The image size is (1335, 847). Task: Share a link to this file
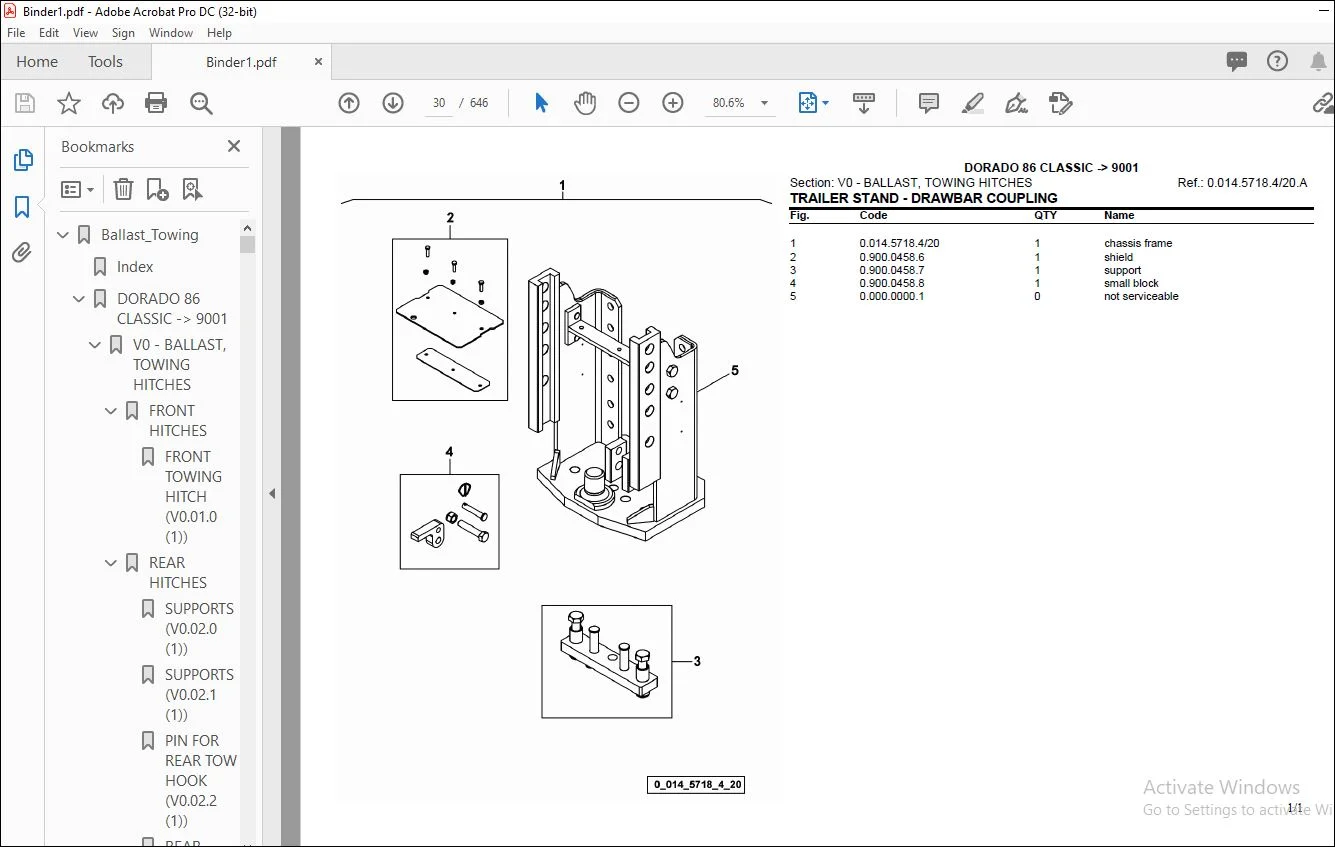pos(1323,103)
